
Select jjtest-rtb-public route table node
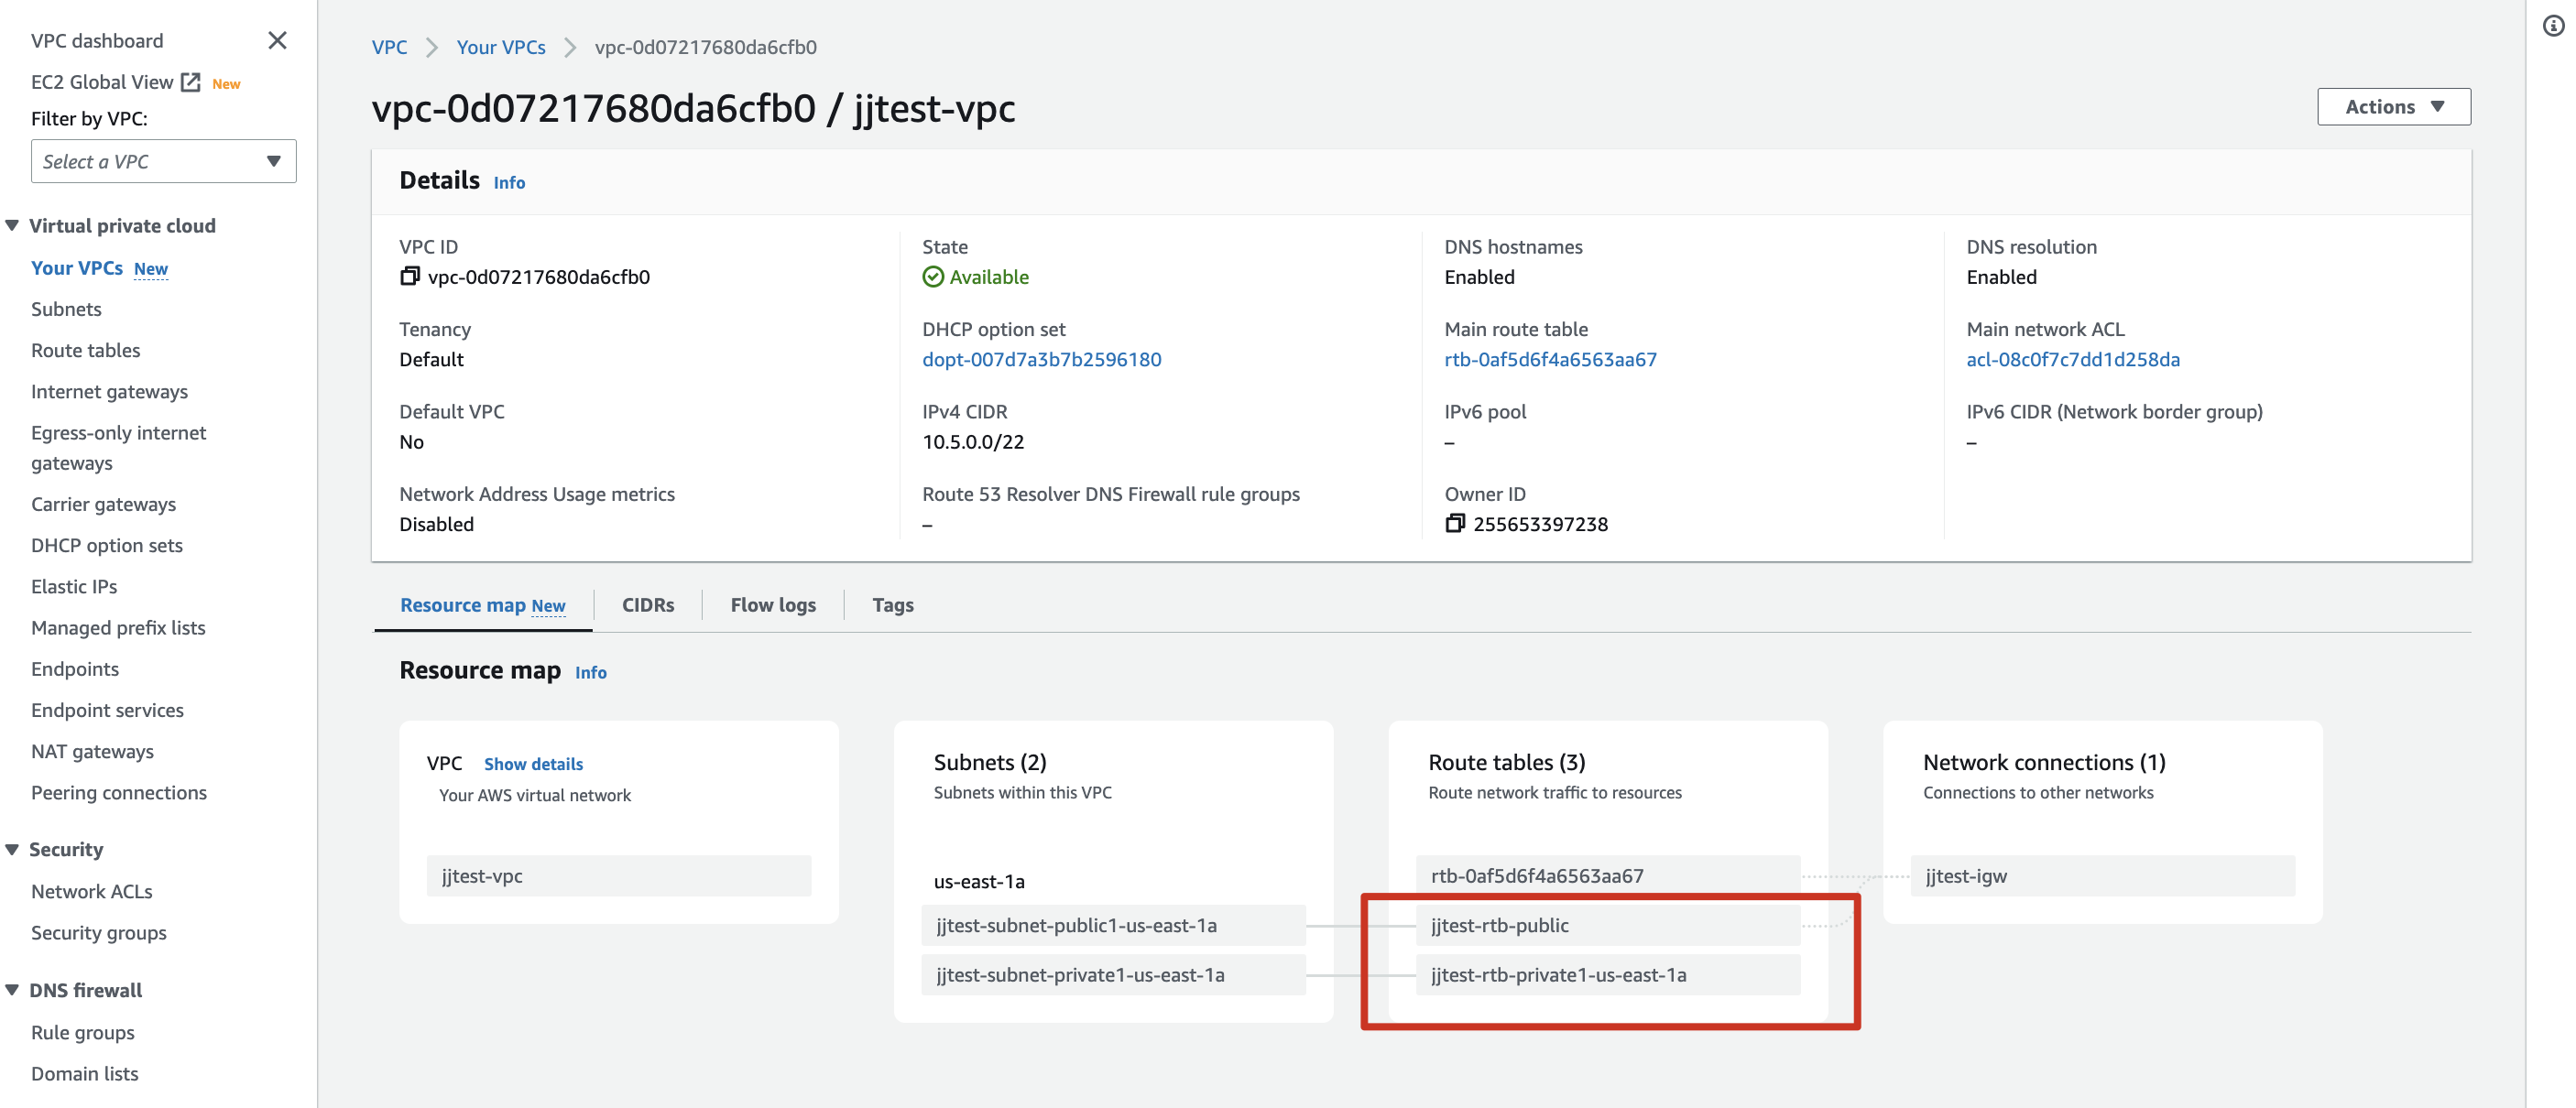tap(1608, 925)
